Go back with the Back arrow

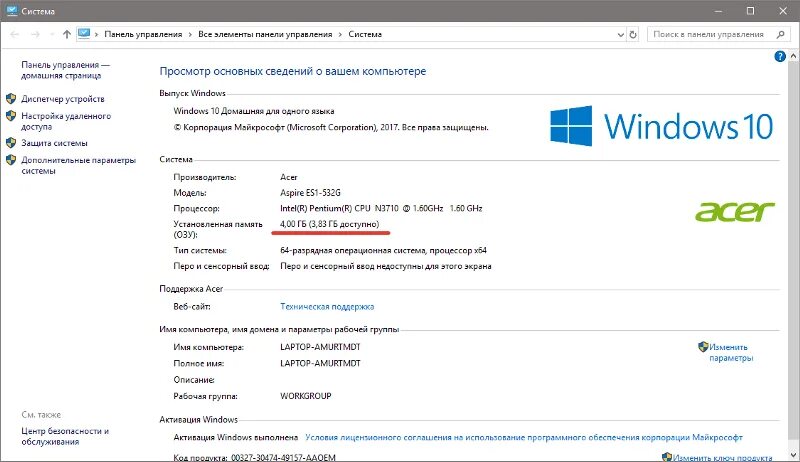(x=15, y=34)
